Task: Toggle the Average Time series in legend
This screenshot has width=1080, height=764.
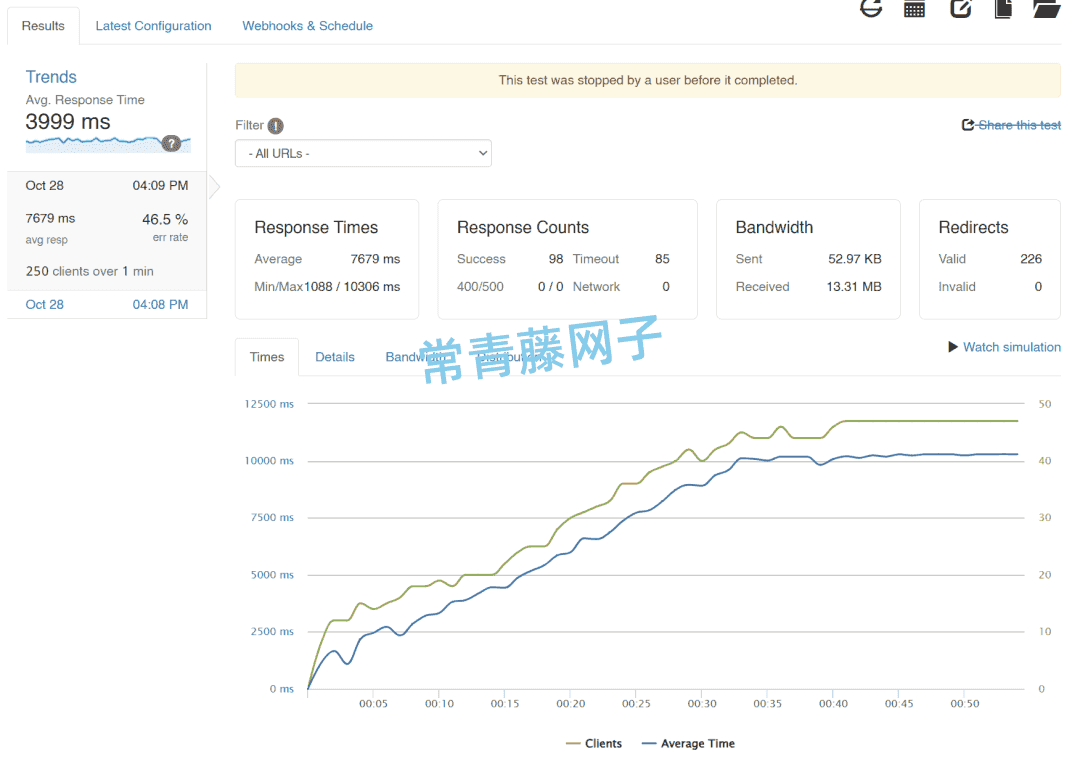Action: click(688, 744)
